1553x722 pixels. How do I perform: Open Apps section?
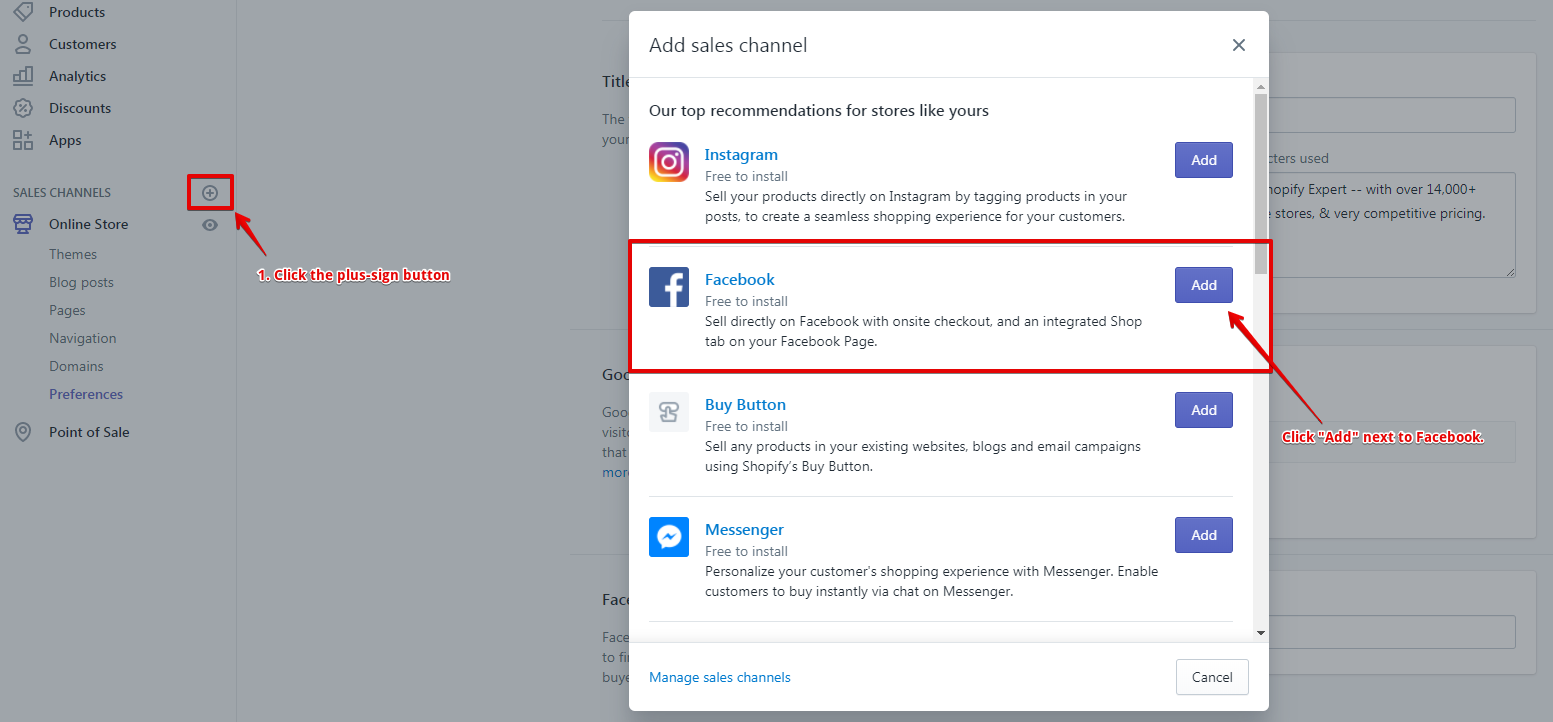[65, 140]
